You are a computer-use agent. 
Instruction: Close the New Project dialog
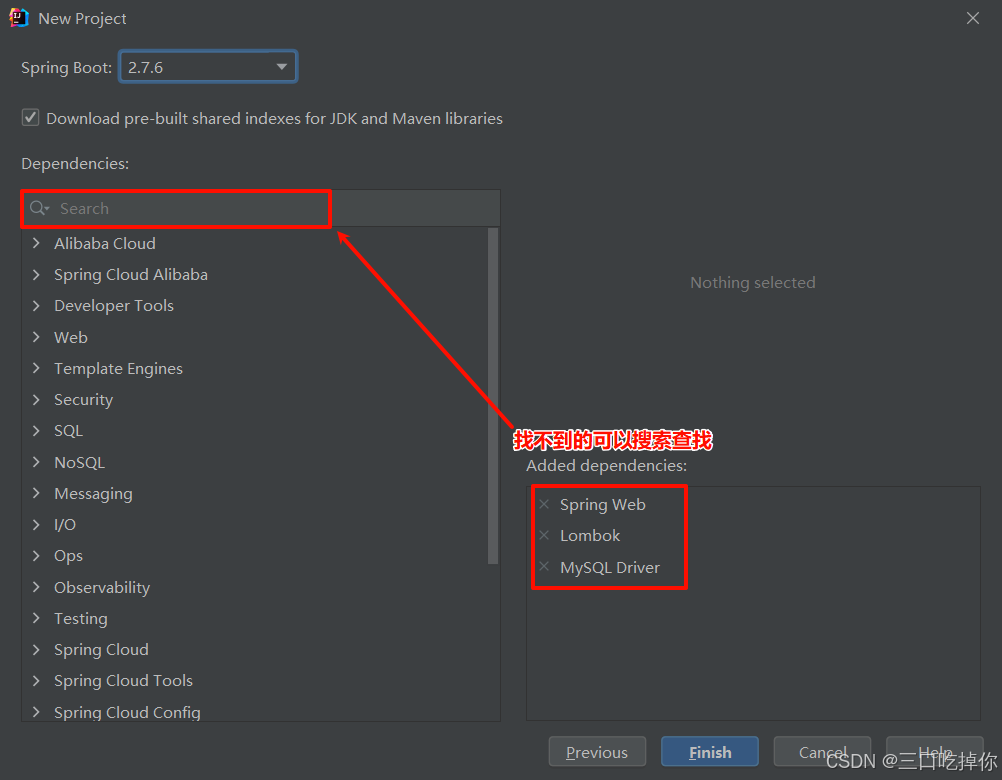(x=973, y=19)
